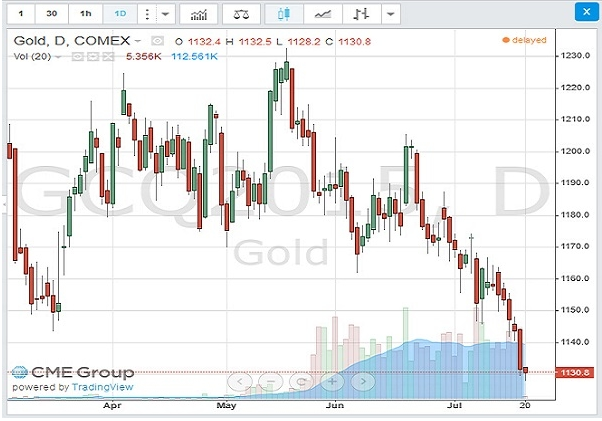Expand the interval dropdown arrow
Screen dimensions: 602x421
click(x=165, y=14)
